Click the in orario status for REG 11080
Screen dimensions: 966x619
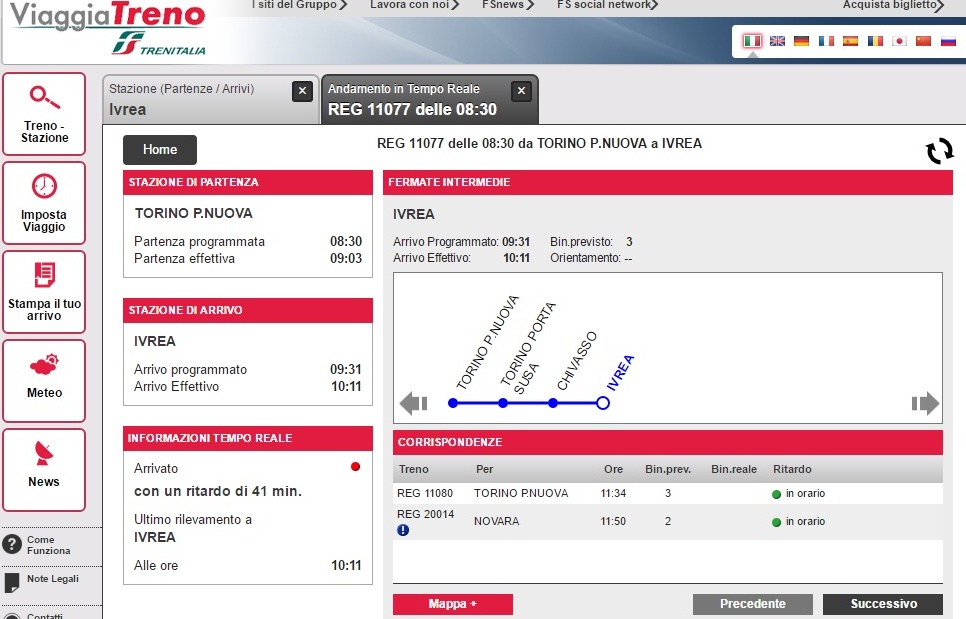coord(798,493)
